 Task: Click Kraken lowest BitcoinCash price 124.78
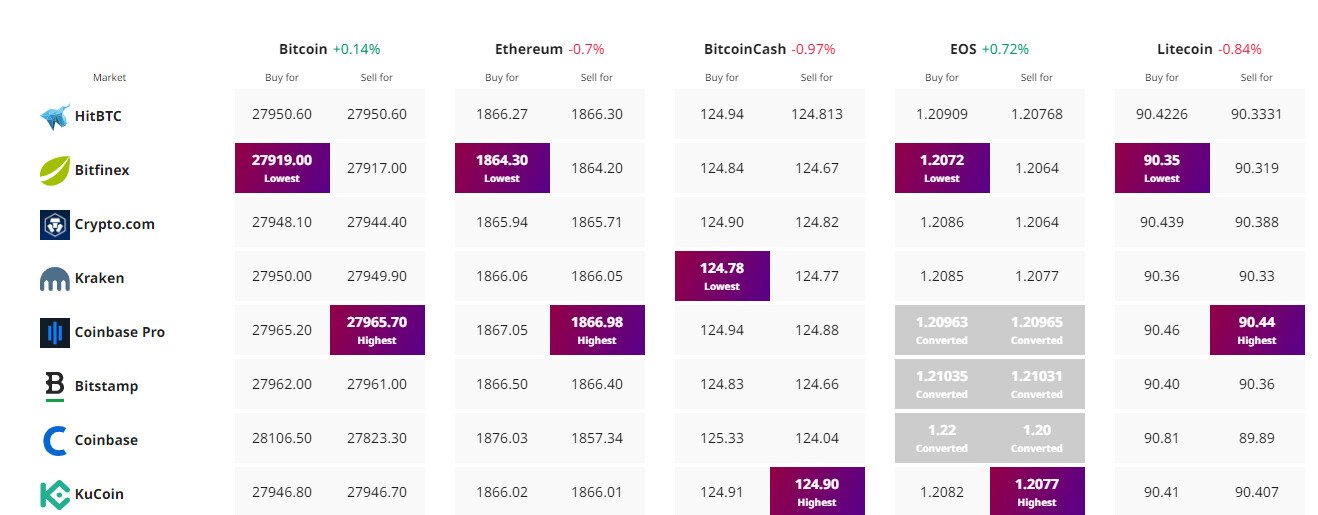coord(722,275)
